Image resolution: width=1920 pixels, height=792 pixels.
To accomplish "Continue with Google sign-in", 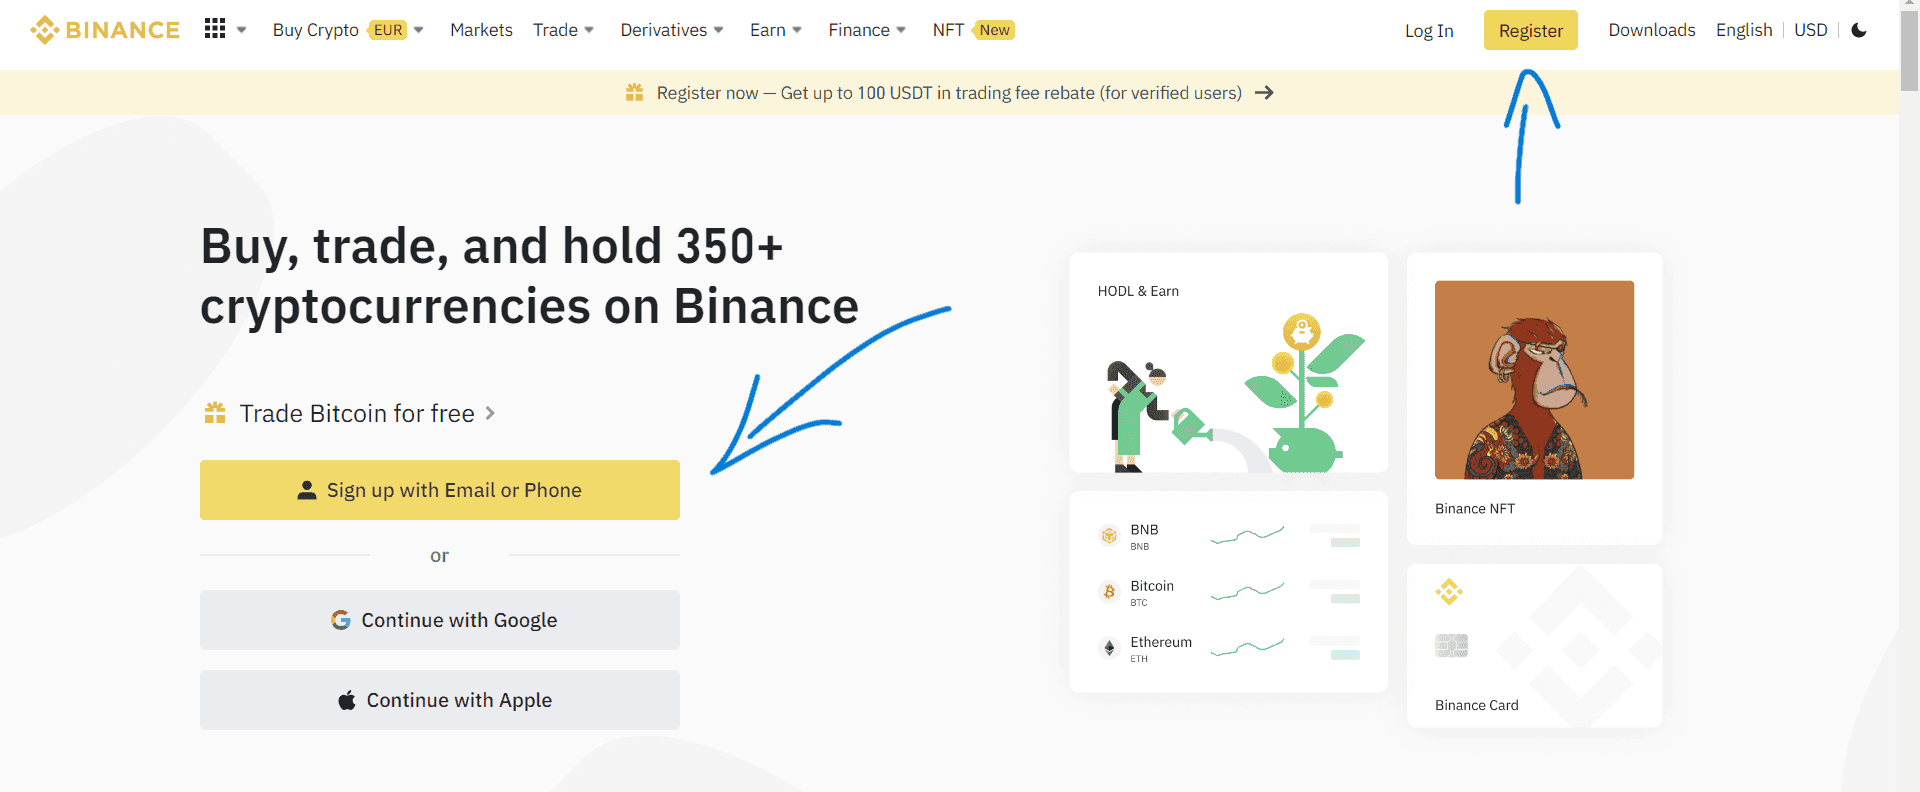I will pyautogui.click(x=440, y=620).
